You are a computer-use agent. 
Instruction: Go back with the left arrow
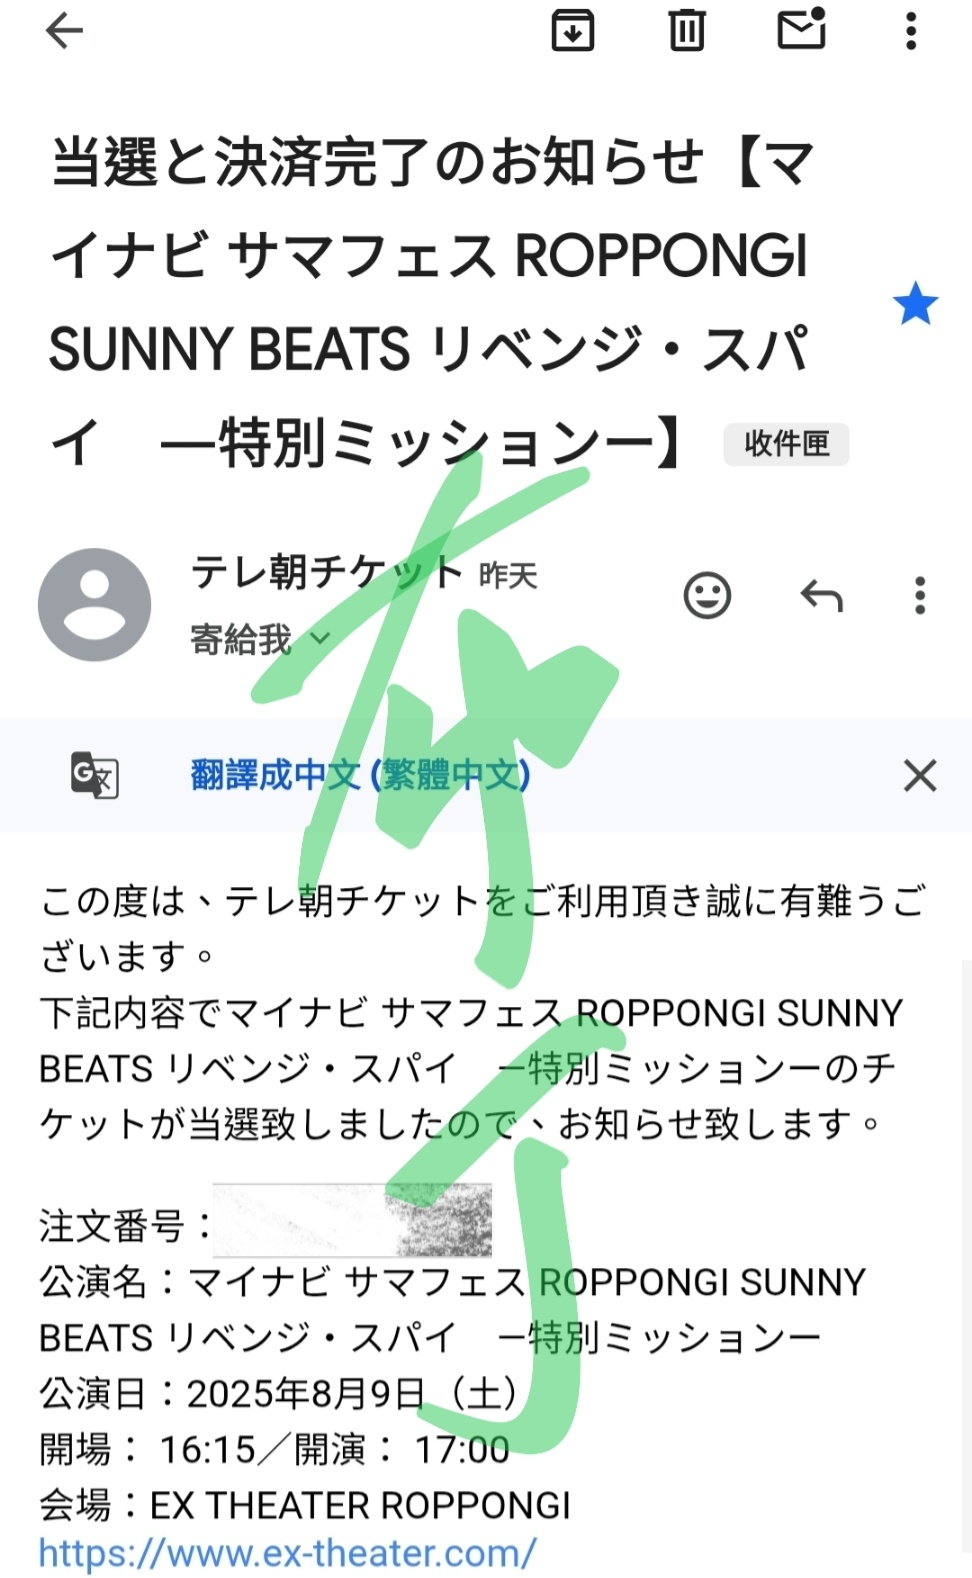pos(64,31)
